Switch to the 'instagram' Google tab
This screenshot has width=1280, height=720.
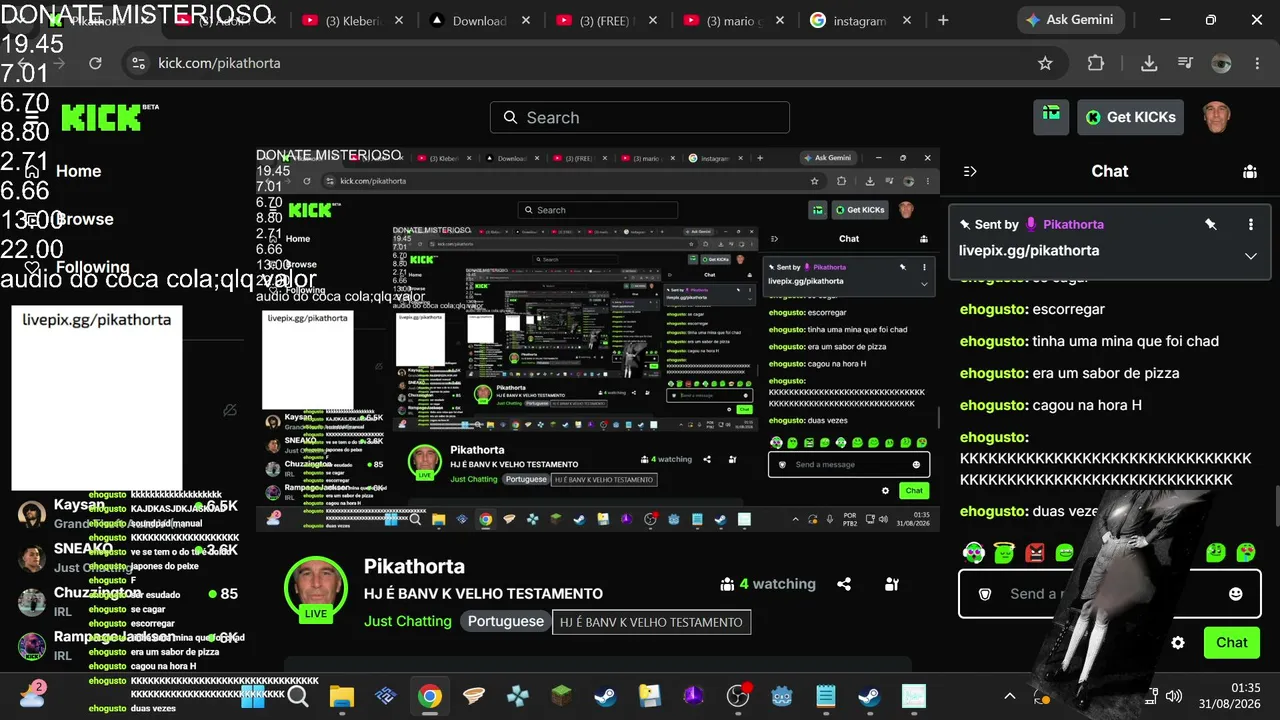click(861, 20)
